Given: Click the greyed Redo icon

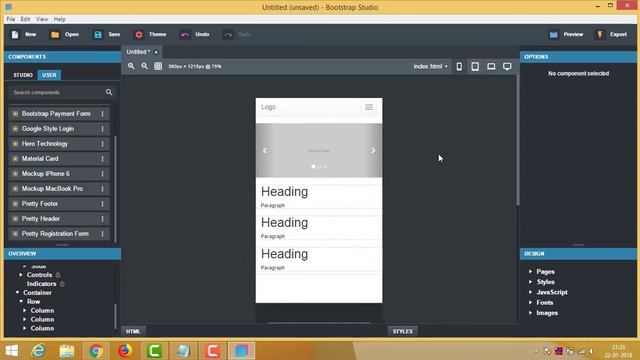Looking at the screenshot, I should coord(228,35).
